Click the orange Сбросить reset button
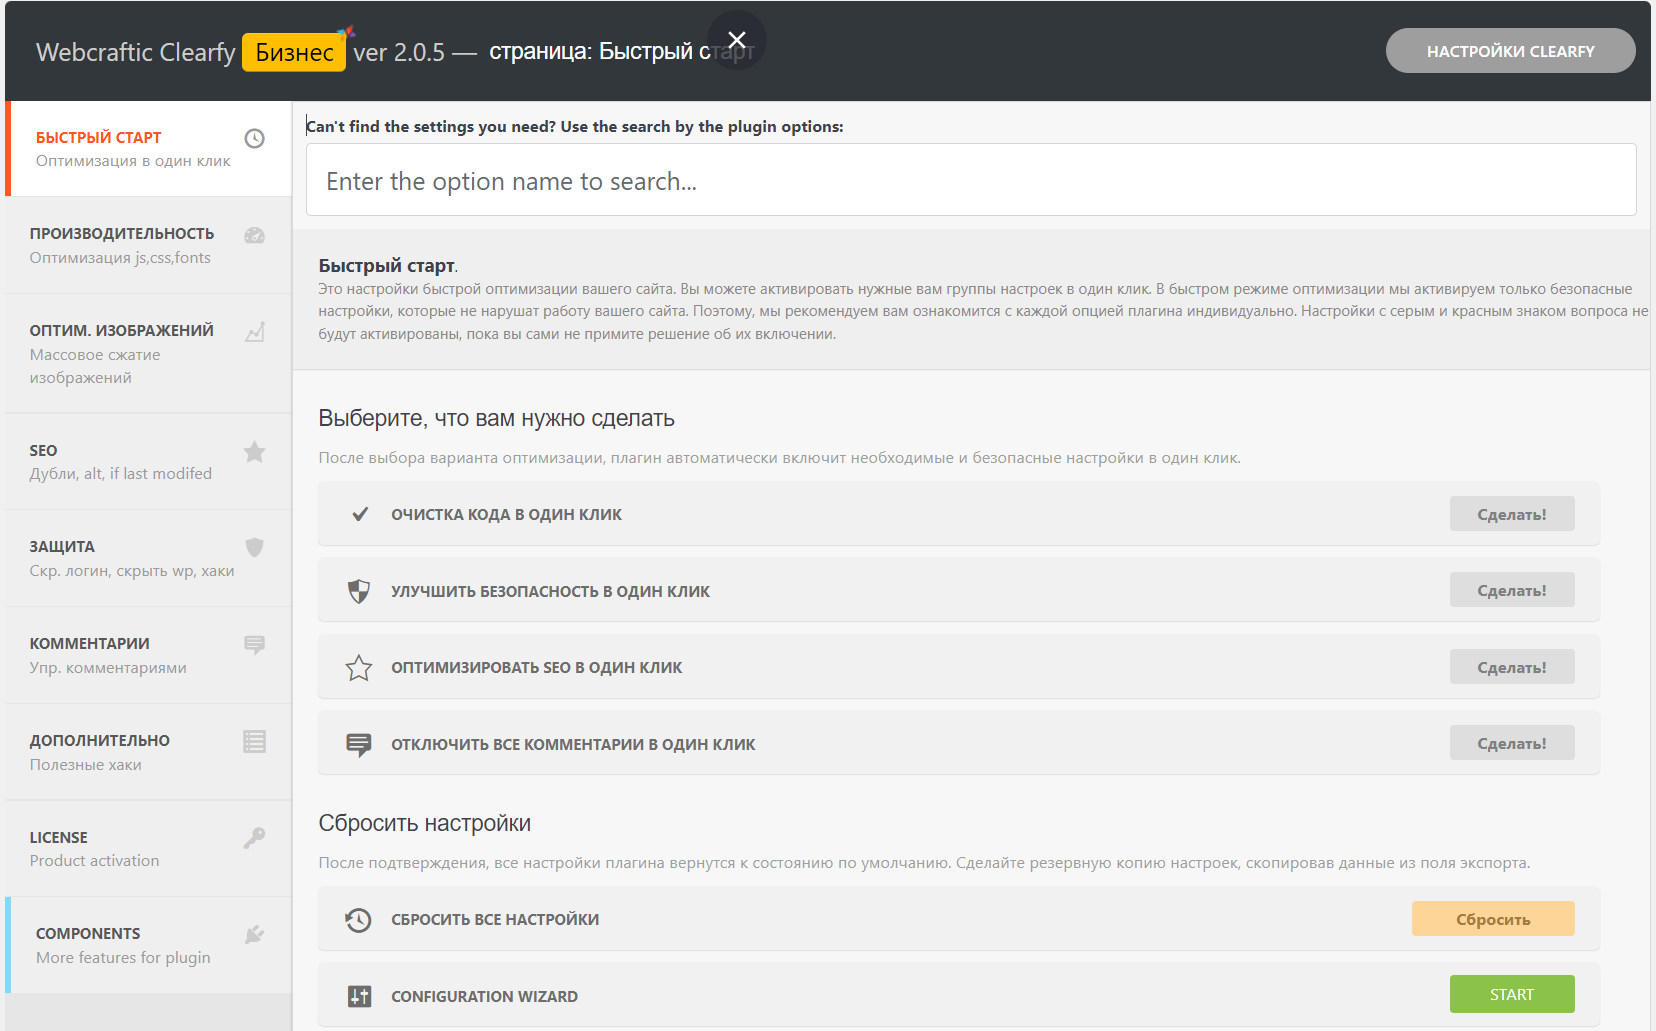Image resolution: width=1656 pixels, height=1031 pixels. (x=1492, y=919)
